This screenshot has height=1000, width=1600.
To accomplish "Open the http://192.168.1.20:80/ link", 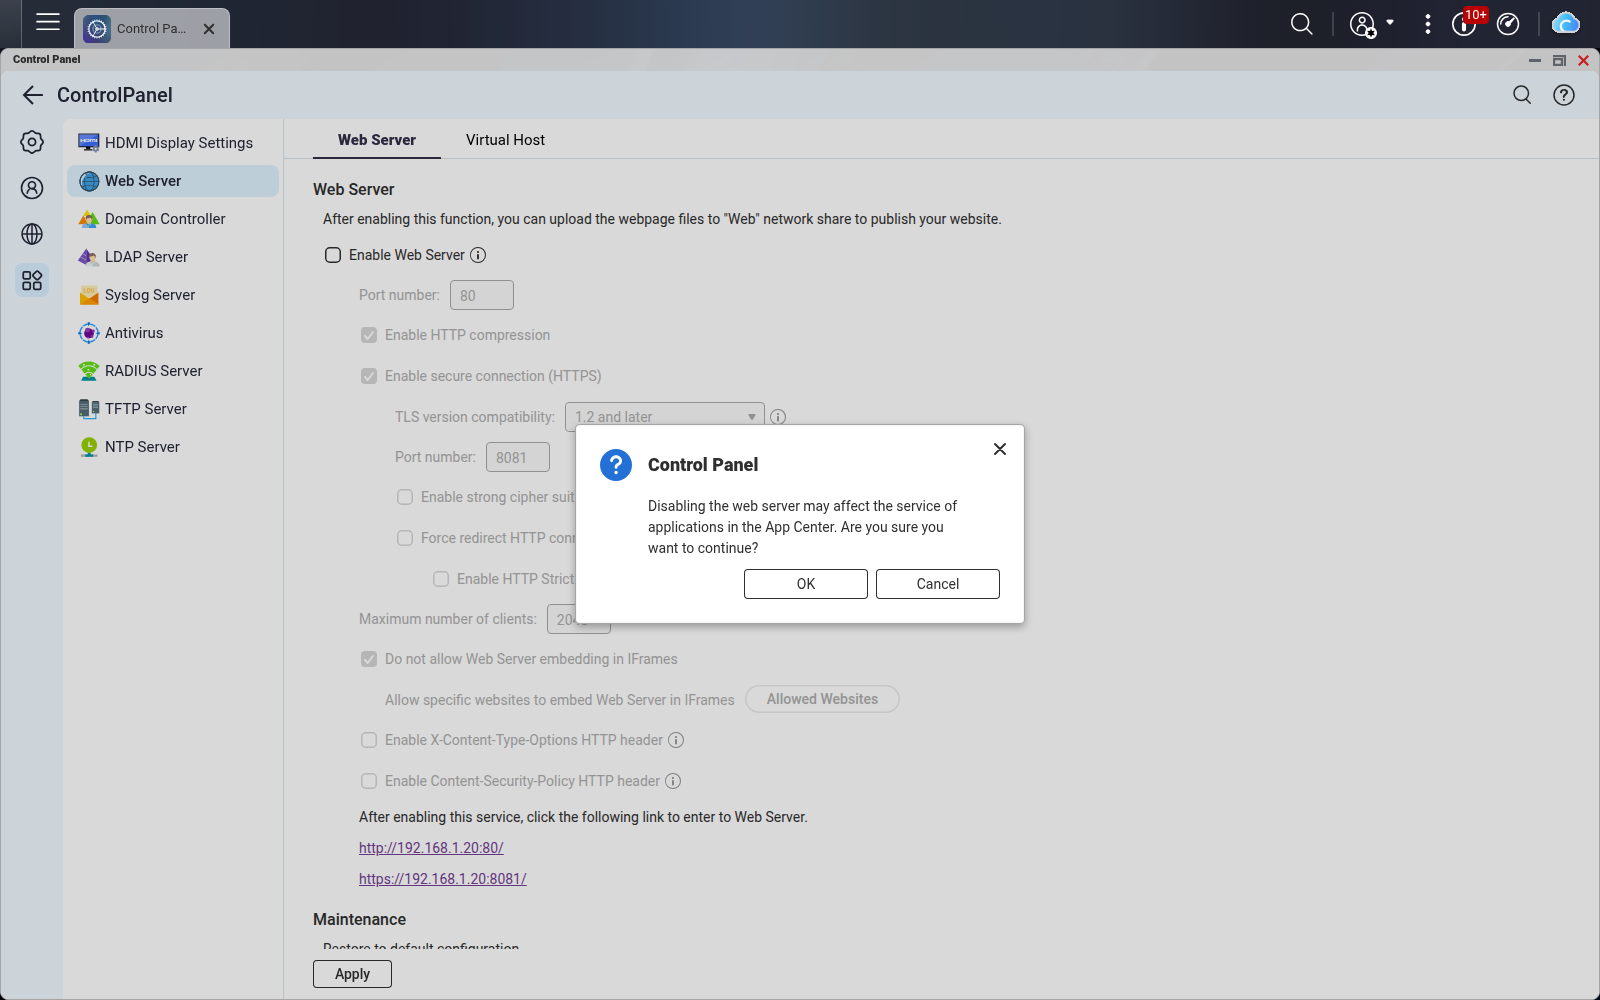I will coord(431,848).
